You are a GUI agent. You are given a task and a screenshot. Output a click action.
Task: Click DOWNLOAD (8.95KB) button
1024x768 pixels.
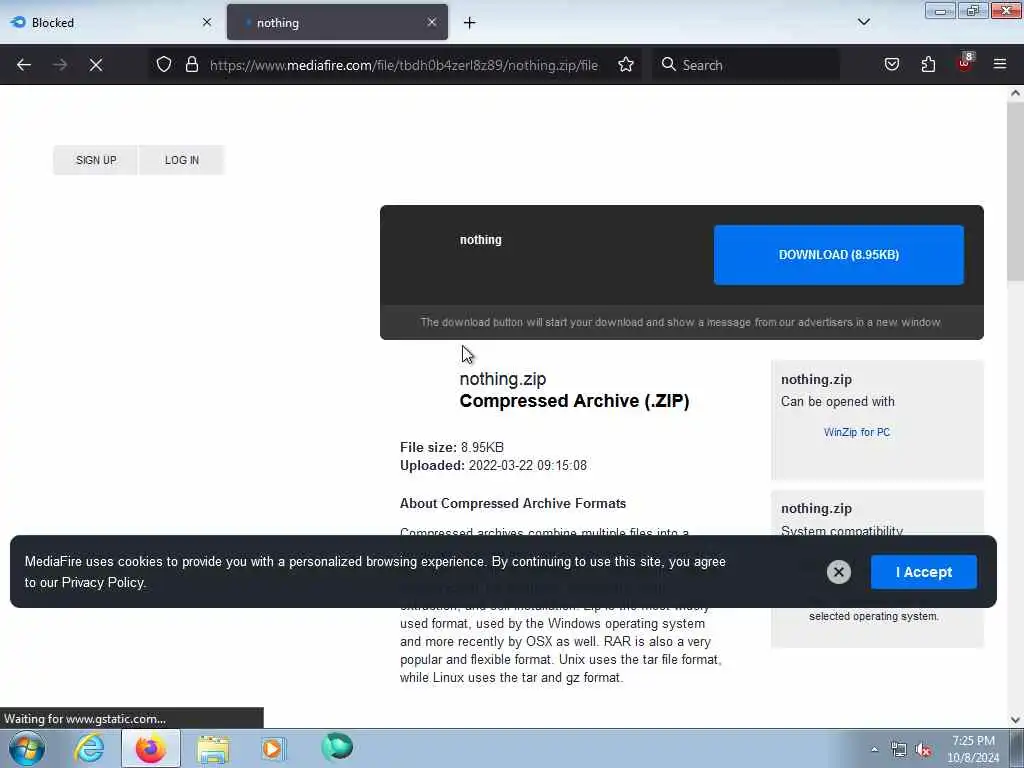coord(839,255)
